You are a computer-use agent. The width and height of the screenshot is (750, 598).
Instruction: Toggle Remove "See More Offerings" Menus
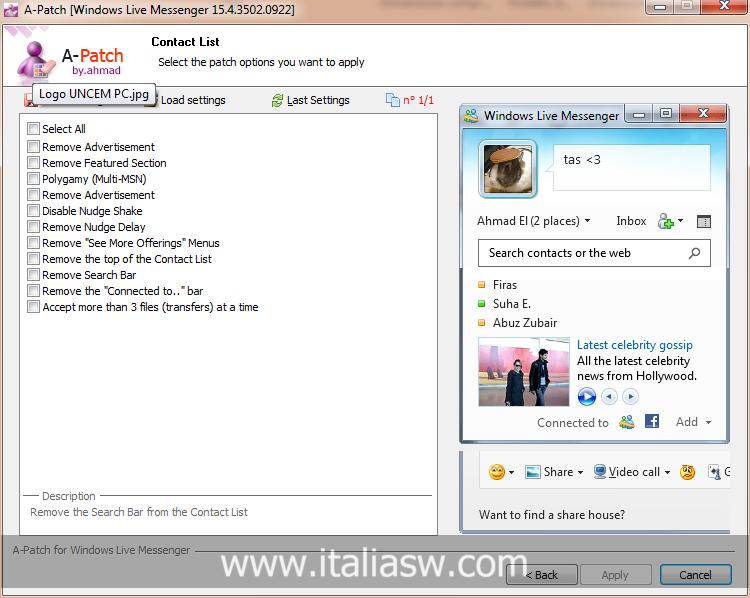(x=33, y=243)
